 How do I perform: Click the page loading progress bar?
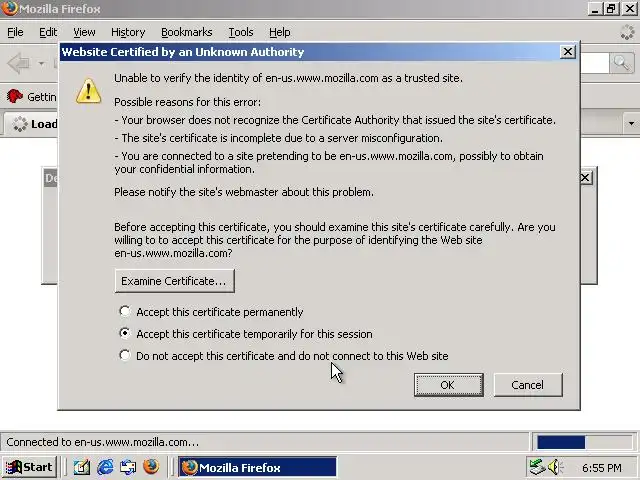[584, 442]
